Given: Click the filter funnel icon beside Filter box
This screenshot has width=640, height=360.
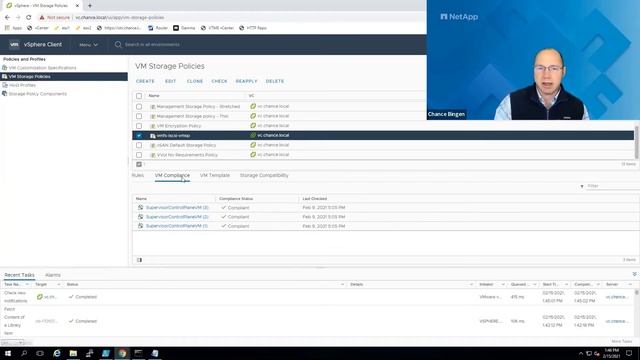Looking at the screenshot, I should 582,186.
